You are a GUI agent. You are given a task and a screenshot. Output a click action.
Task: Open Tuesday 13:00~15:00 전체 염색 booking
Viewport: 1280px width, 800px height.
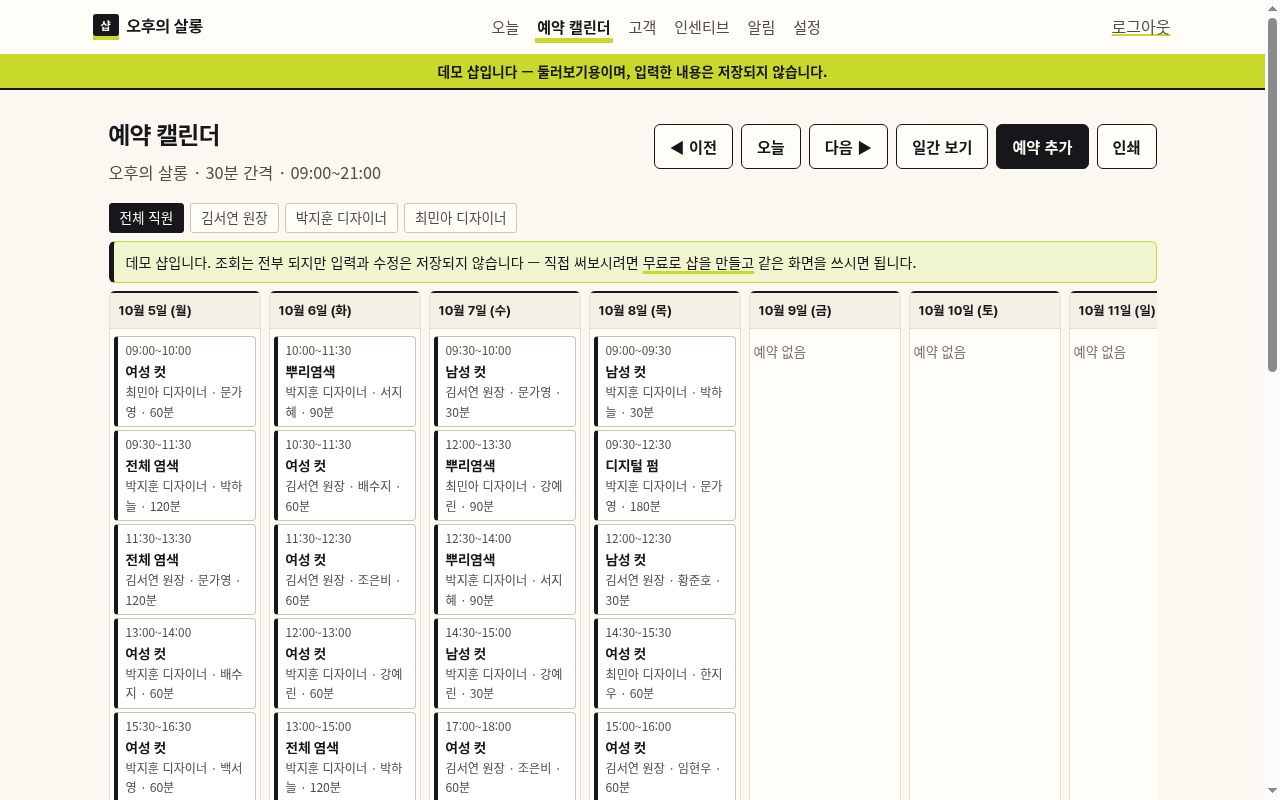tap(345, 756)
